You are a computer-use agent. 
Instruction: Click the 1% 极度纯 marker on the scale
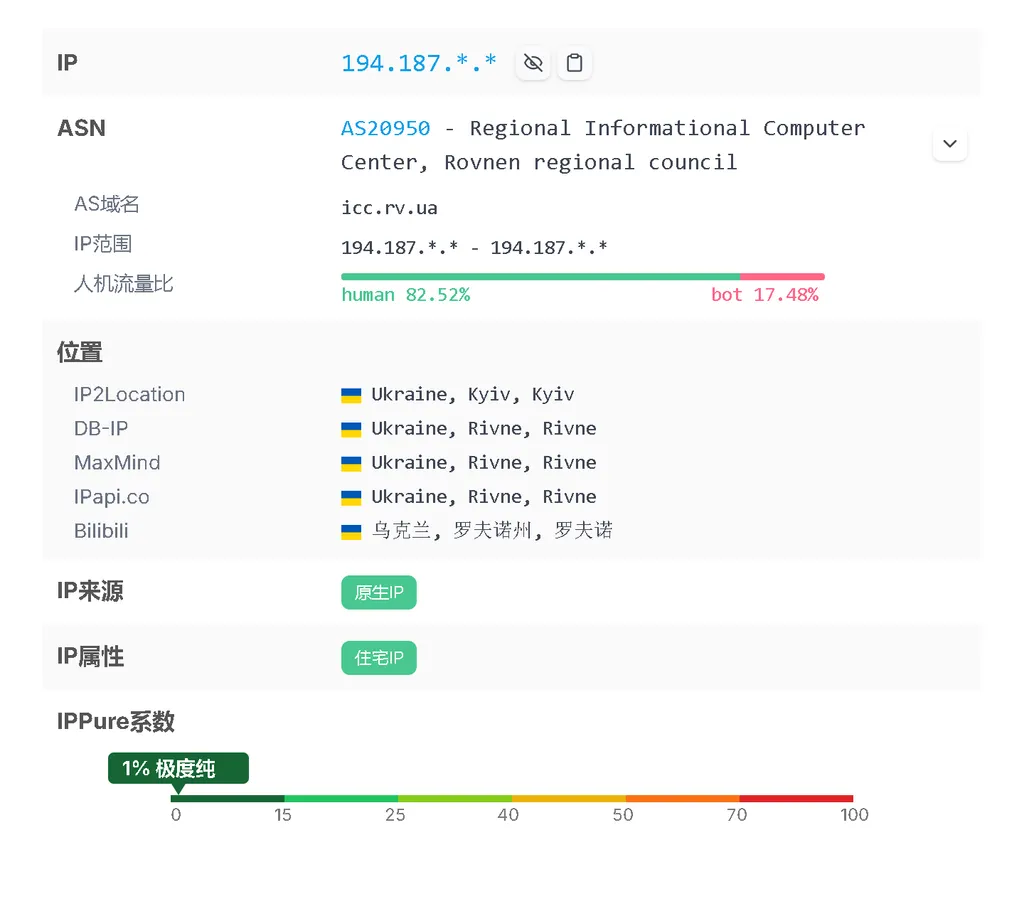(x=178, y=768)
